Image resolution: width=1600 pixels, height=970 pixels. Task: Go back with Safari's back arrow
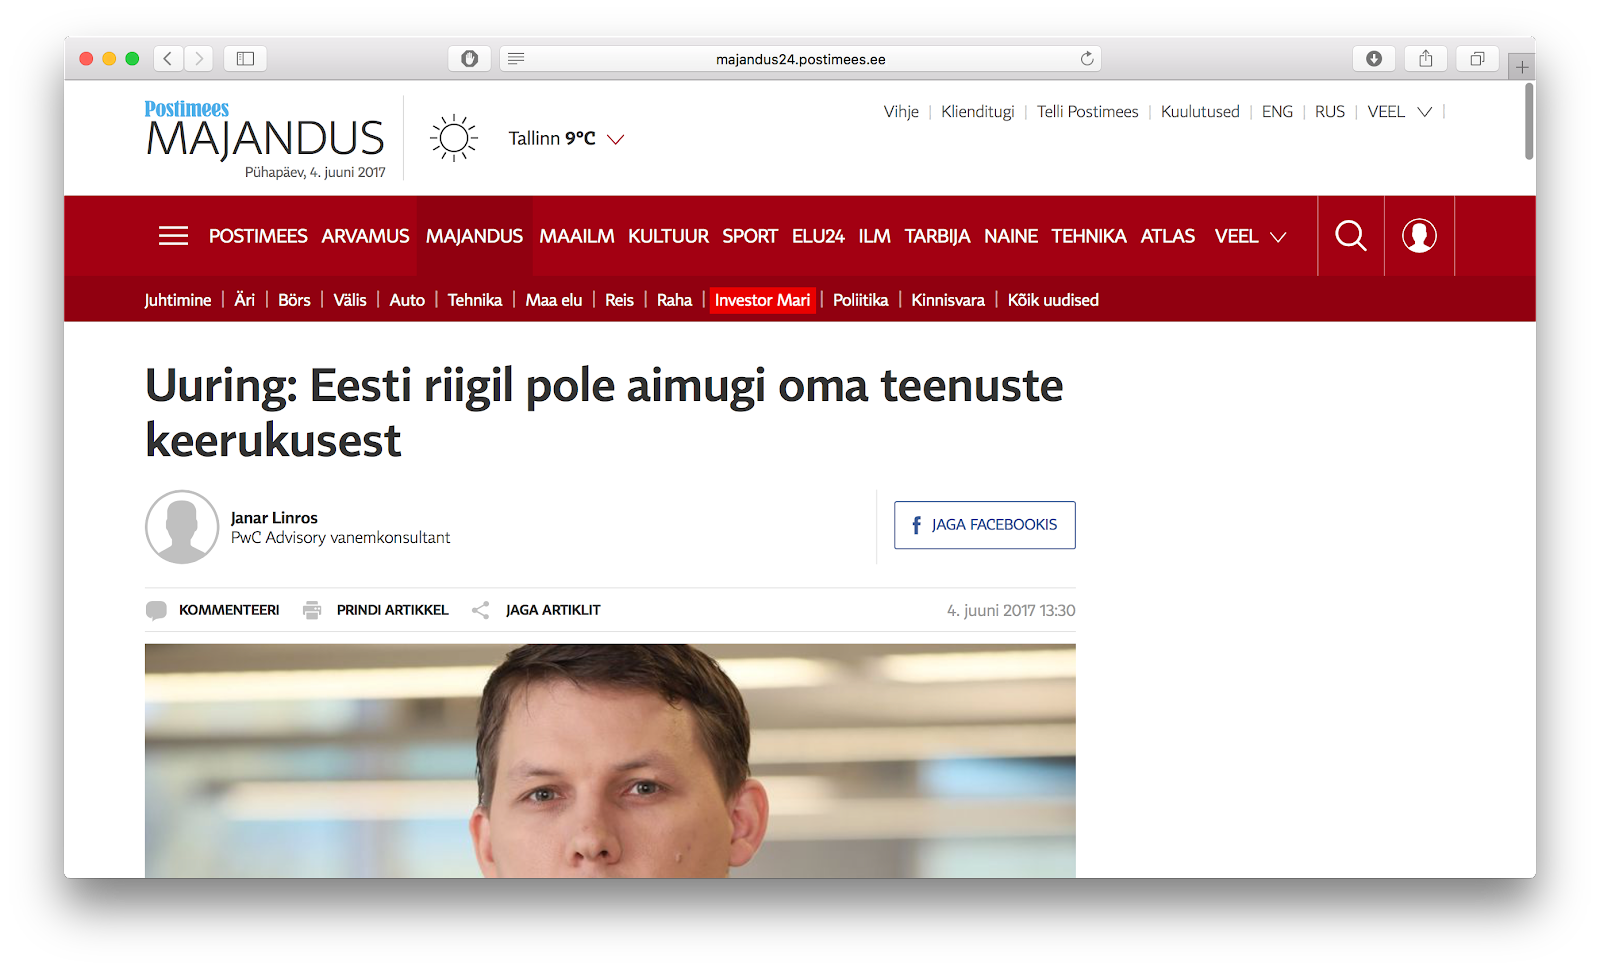coord(168,59)
